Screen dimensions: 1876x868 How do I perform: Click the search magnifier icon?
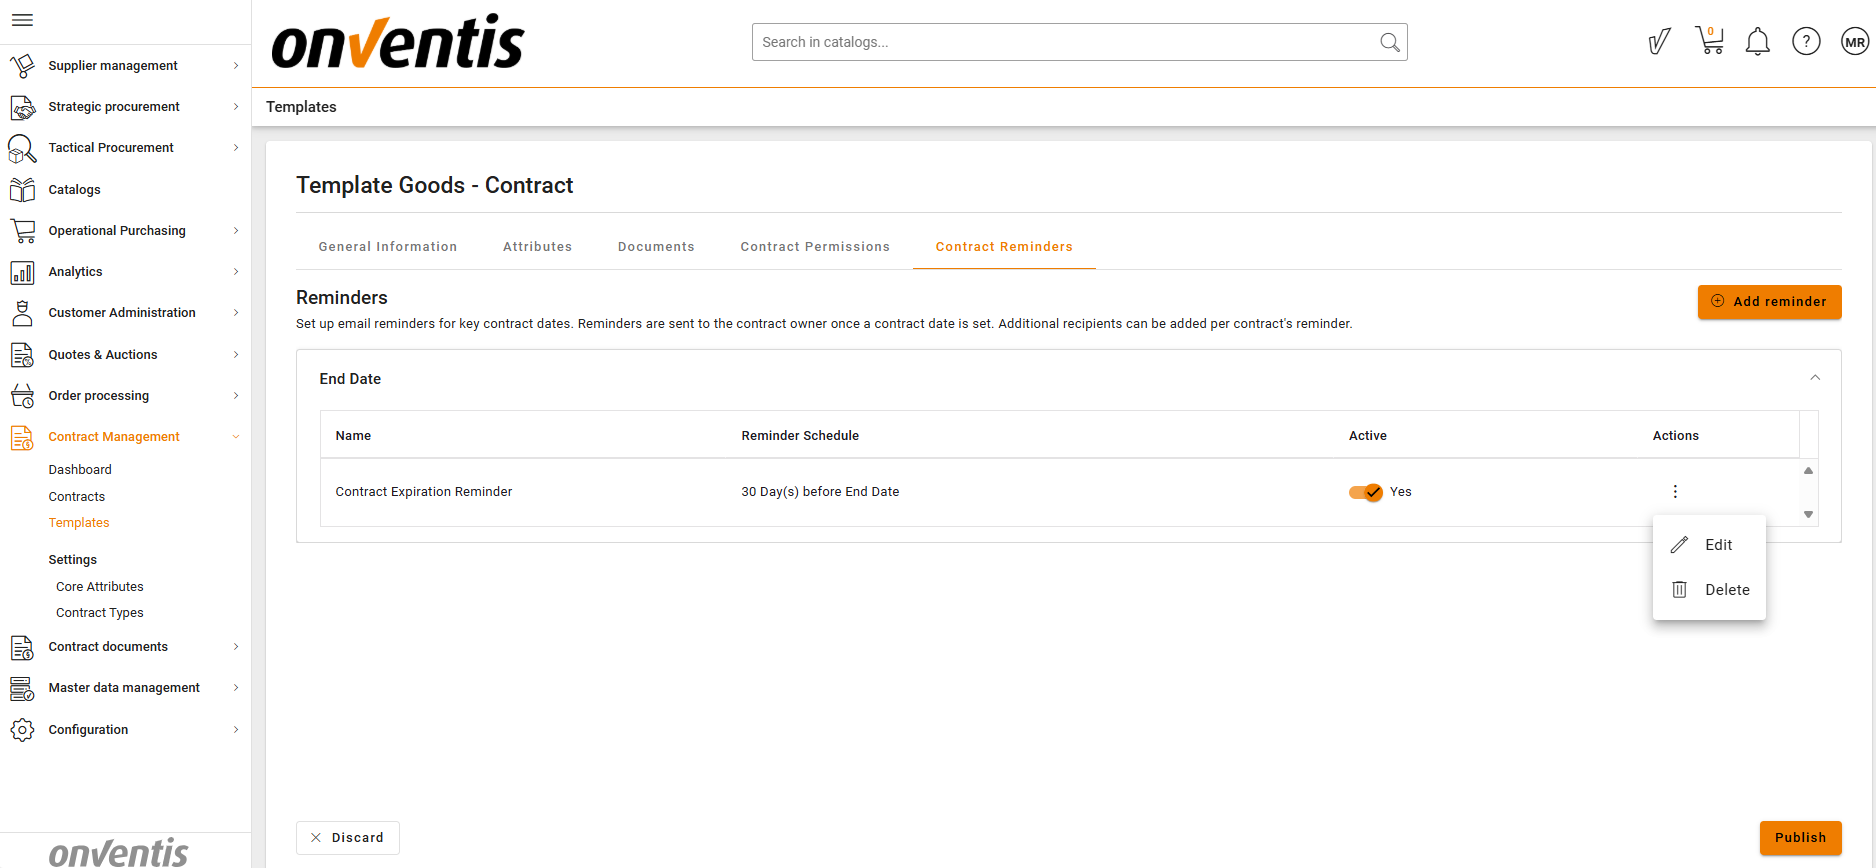[1389, 42]
